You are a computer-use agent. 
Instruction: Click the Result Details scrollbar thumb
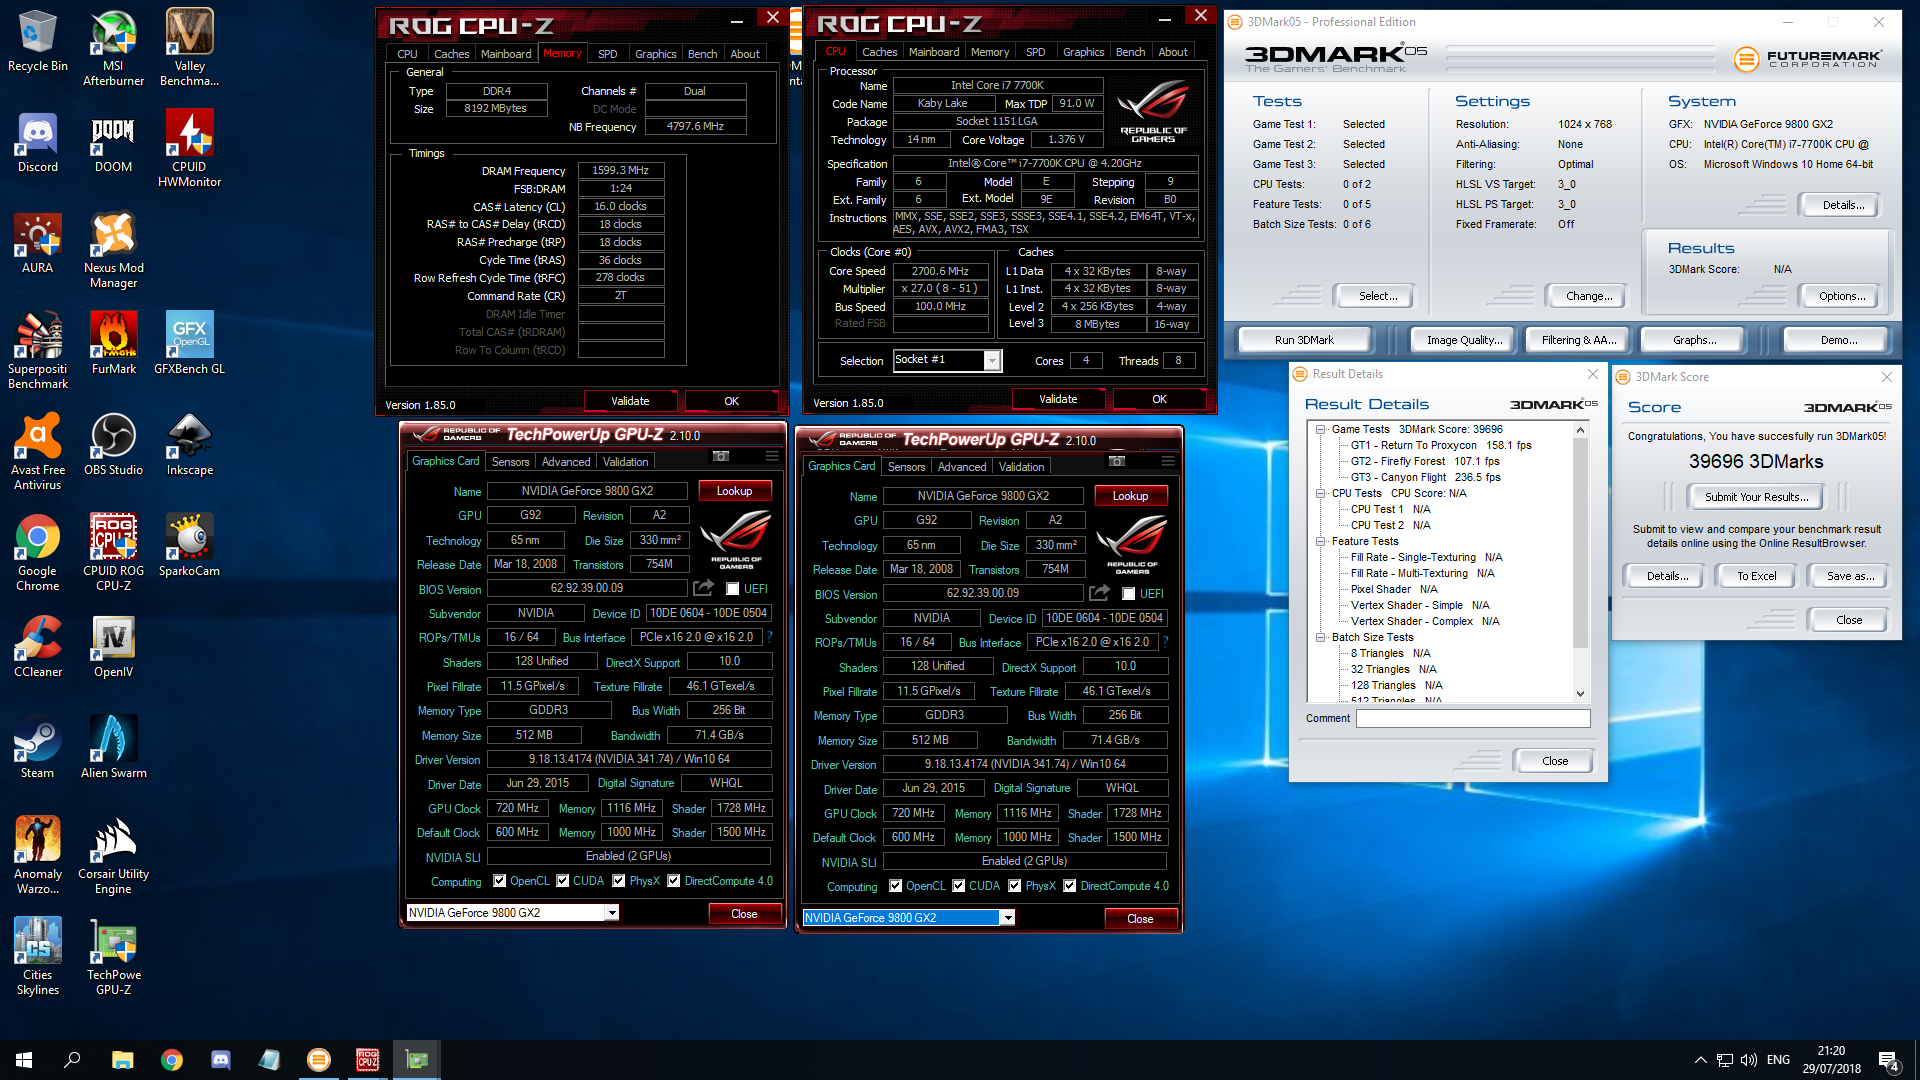point(1580,544)
